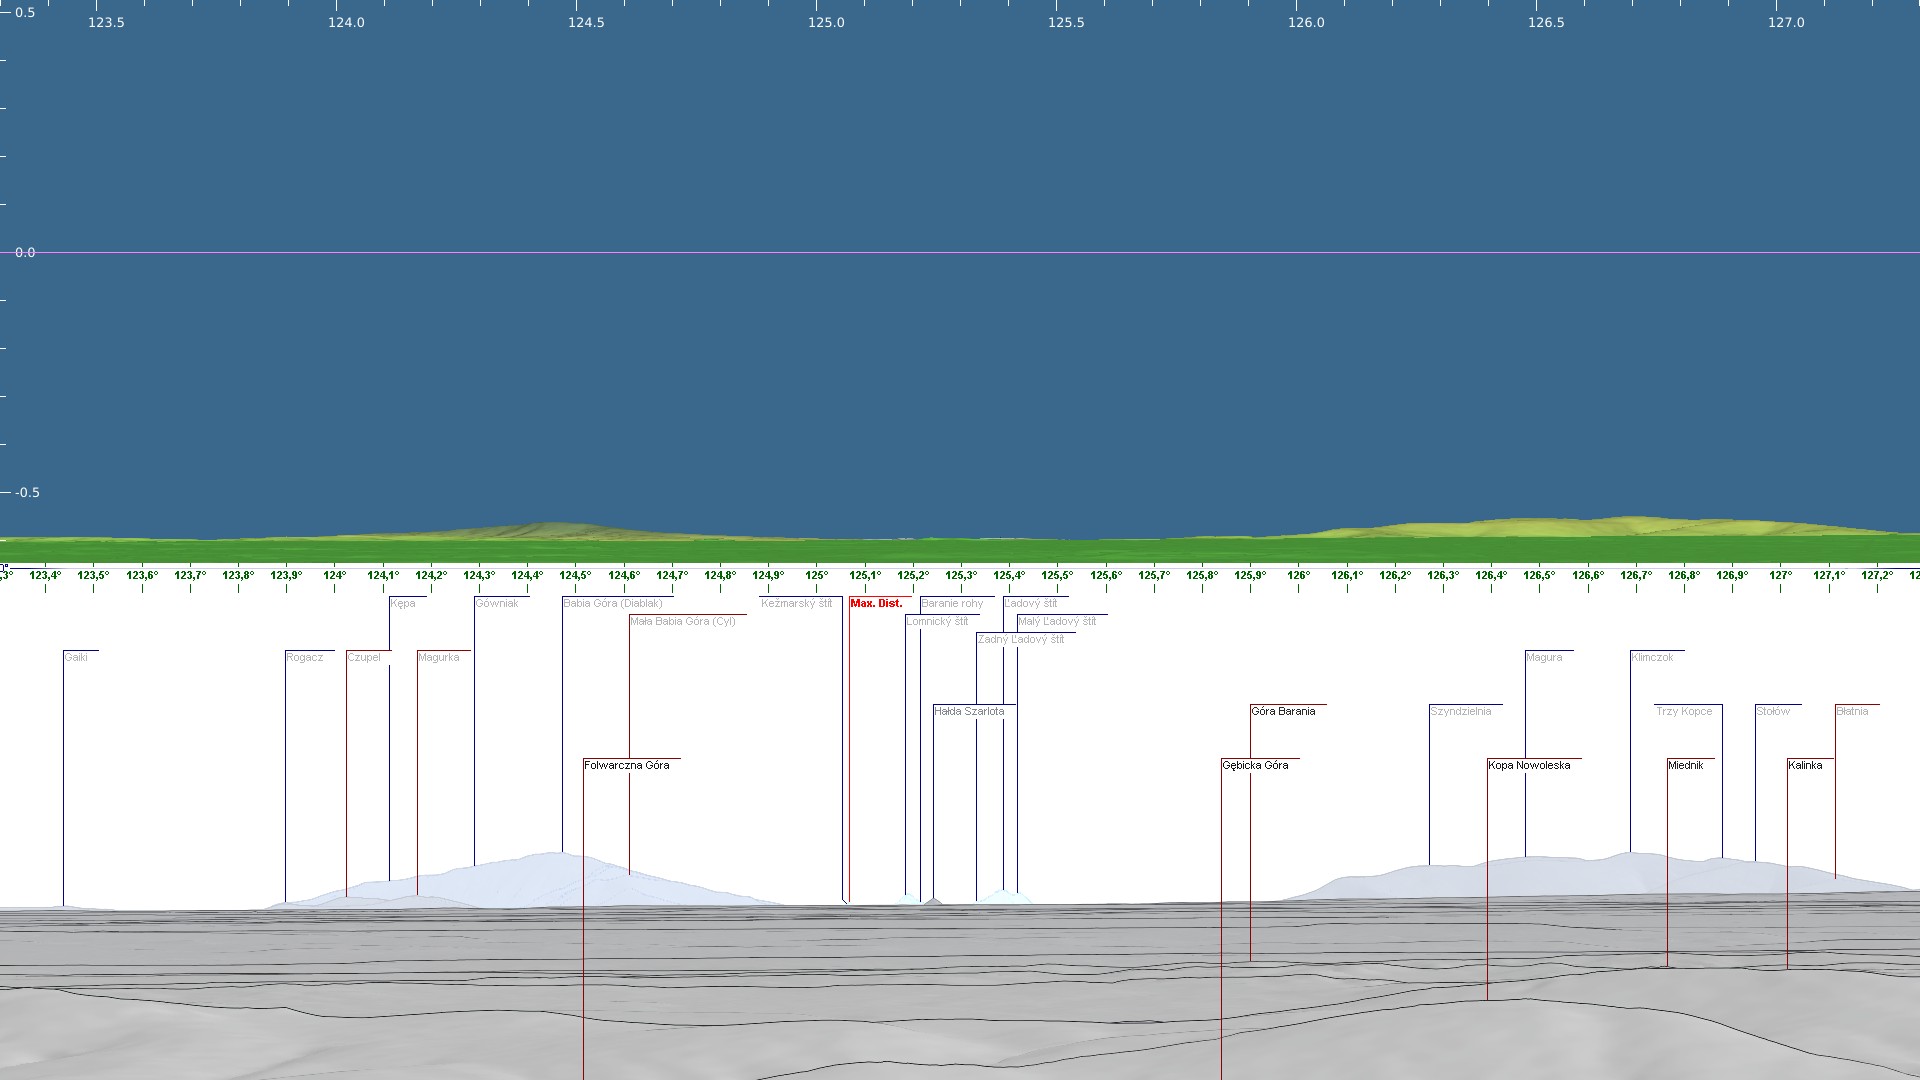Select the Zadný Ľadový štít label

(1021, 639)
